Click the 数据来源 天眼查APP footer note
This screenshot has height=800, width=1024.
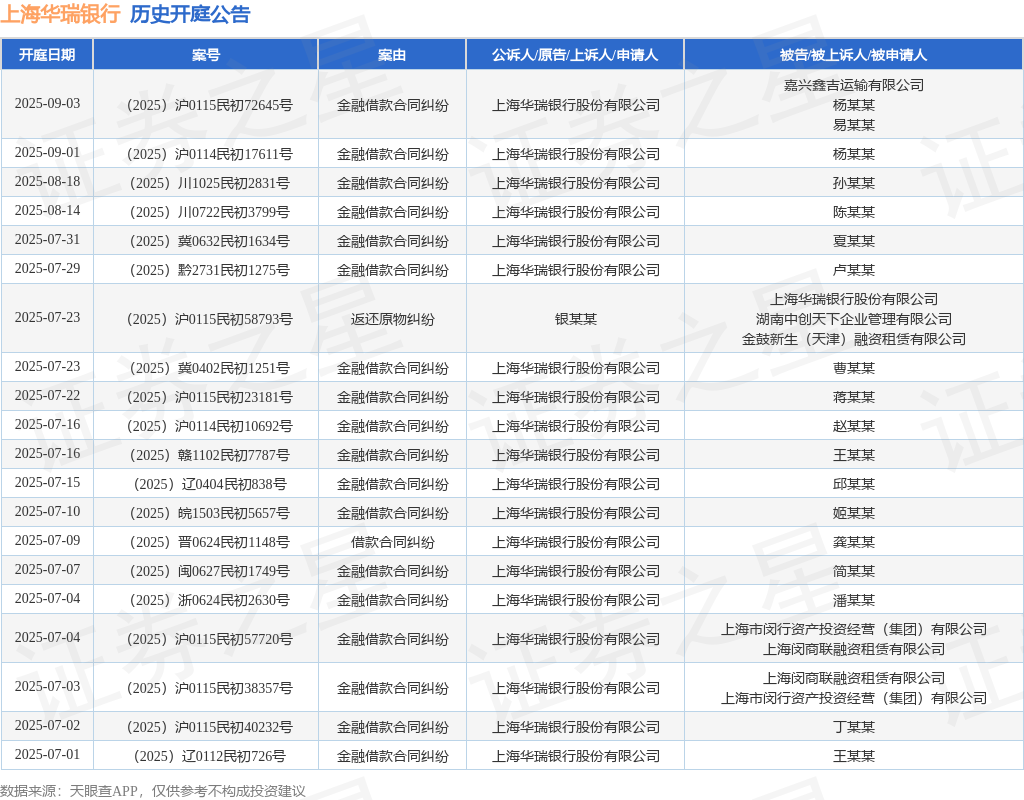(x=153, y=791)
